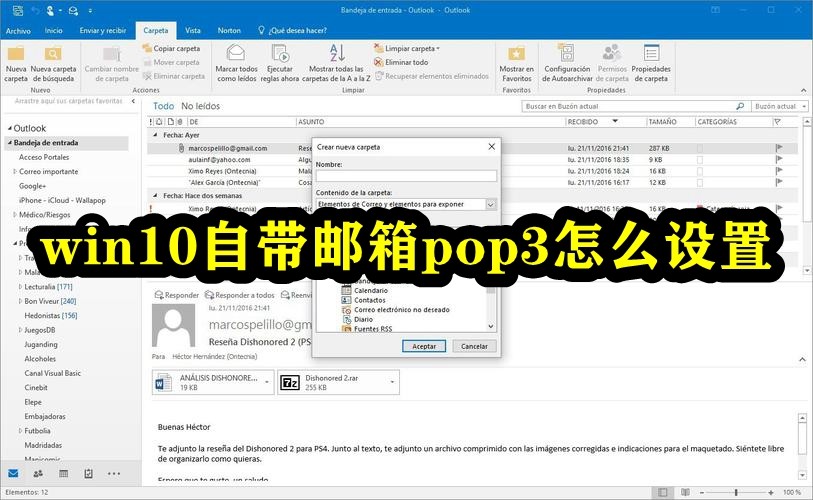Click Mostrar todas las carpetas A-Z
The image size is (813, 500).
click(x=336, y=64)
